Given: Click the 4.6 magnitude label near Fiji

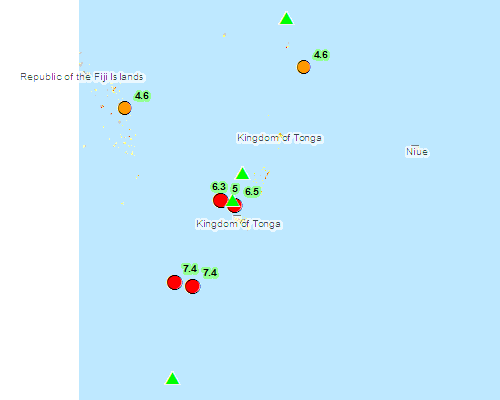Looking at the screenshot, I should point(142,96).
